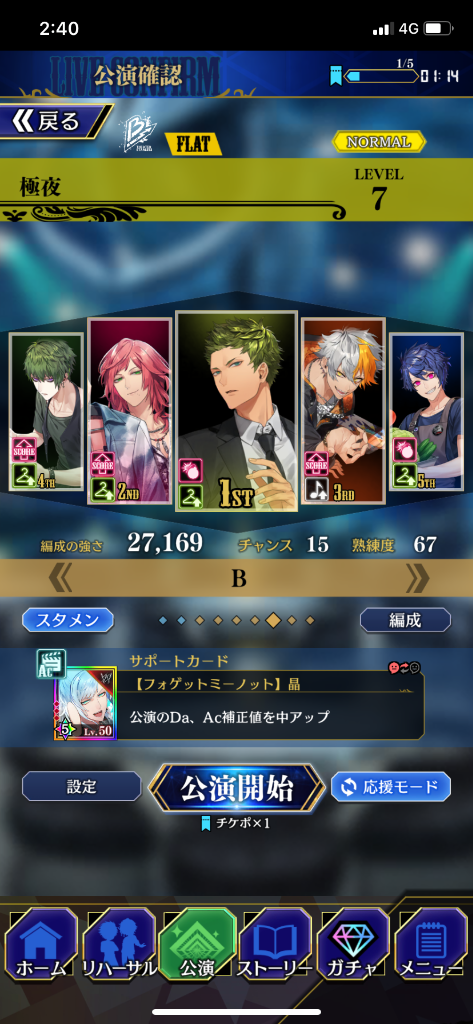Toggle the support card swap faces icon
This screenshot has width=474, height=1024.
(404, 667)
